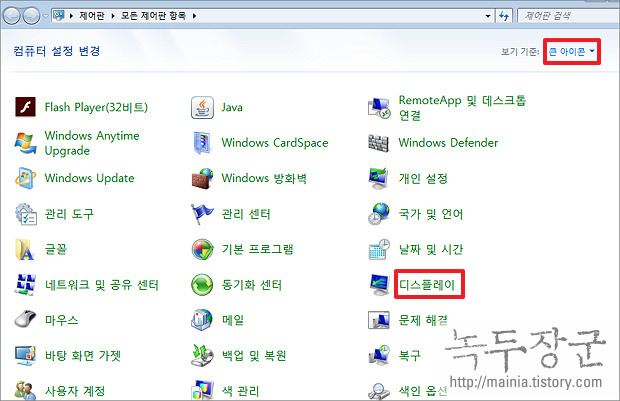This screenshot has width=620, height=401.
Task: Go forward with the Forward button
Action: 31,16
